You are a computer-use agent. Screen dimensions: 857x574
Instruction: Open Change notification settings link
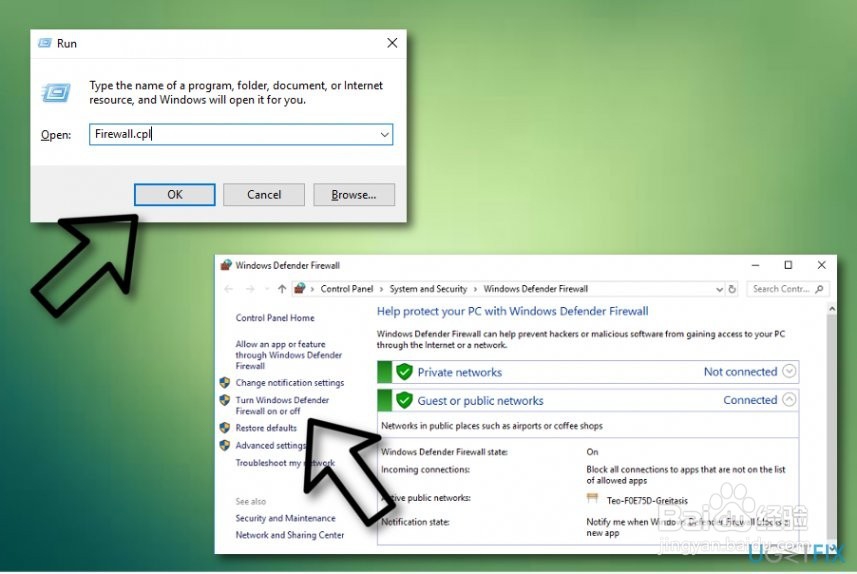[290, 383]
